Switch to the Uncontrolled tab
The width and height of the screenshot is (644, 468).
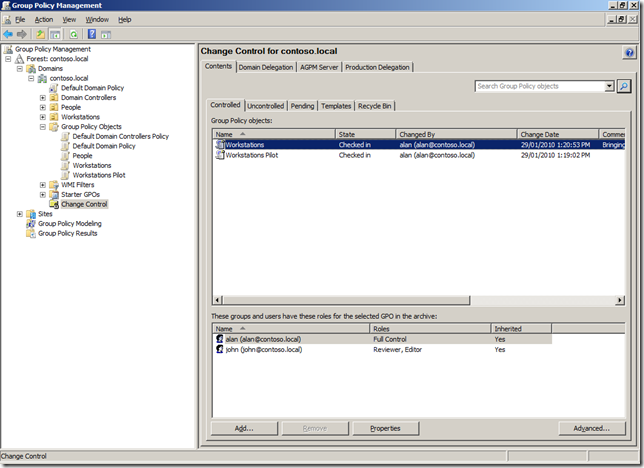[266, 105]
